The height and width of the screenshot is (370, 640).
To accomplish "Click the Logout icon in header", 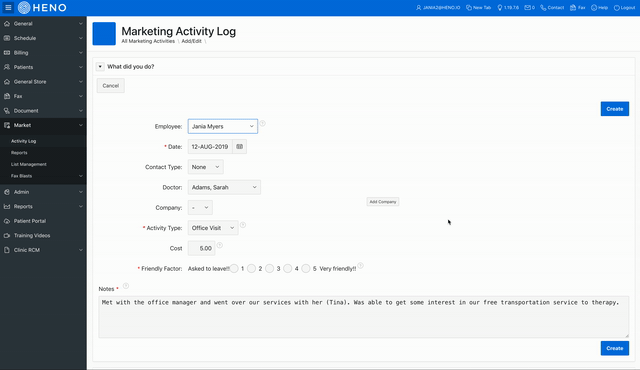I will click(x=617, y=8).
